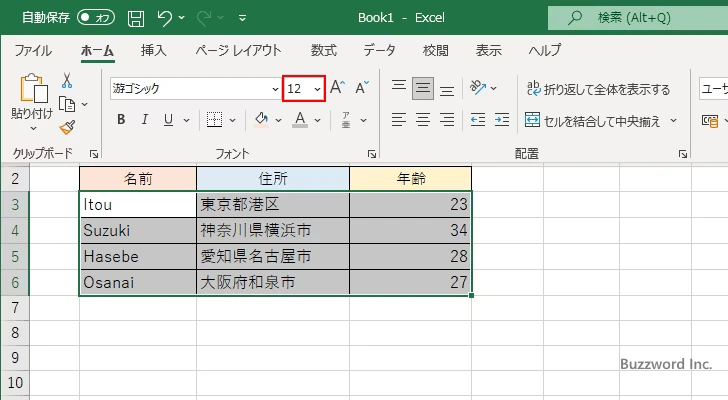Screen dimensions: 728x400
Task: Toggle Italic formatting
Action: pyautogui.click(x=145, y=120)
